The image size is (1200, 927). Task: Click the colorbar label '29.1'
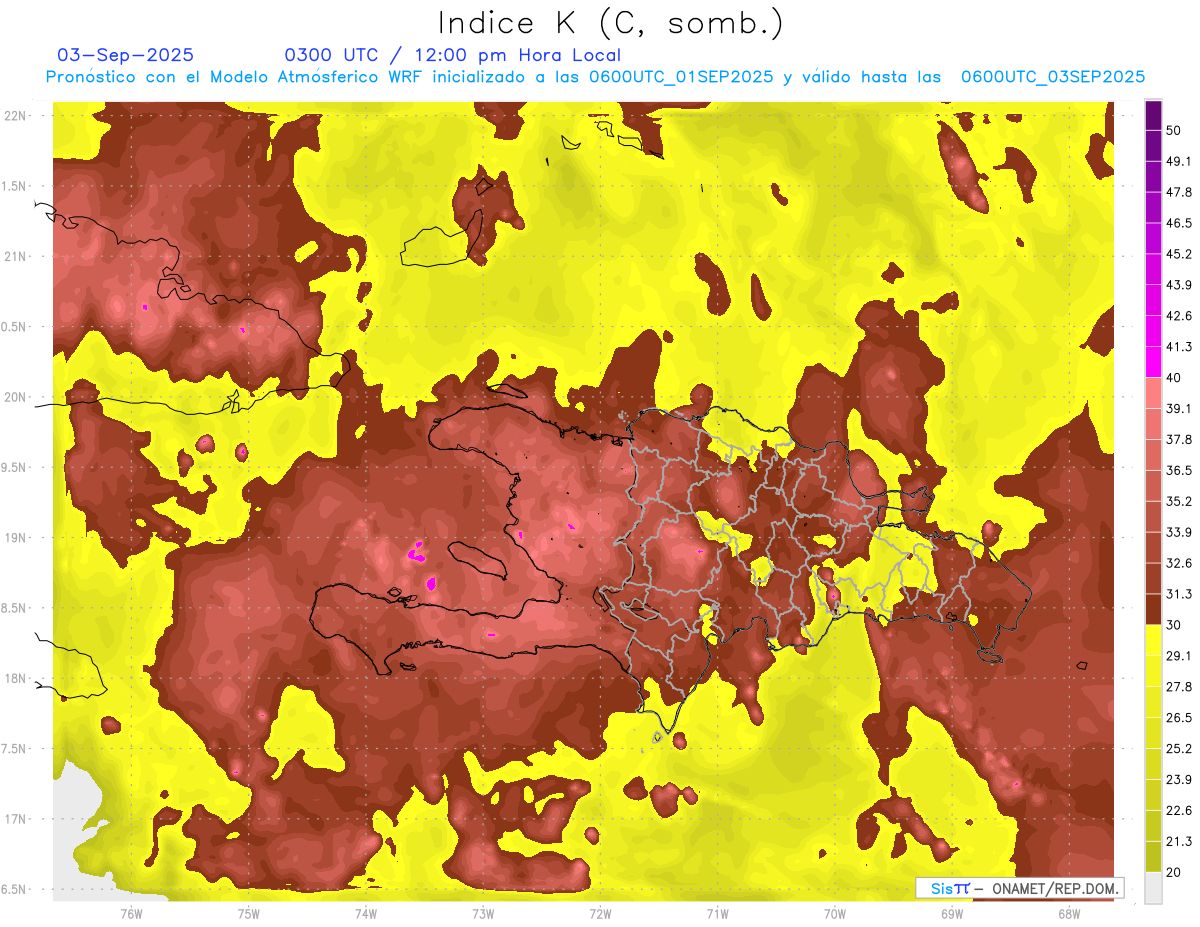(x=1179, y=656)
